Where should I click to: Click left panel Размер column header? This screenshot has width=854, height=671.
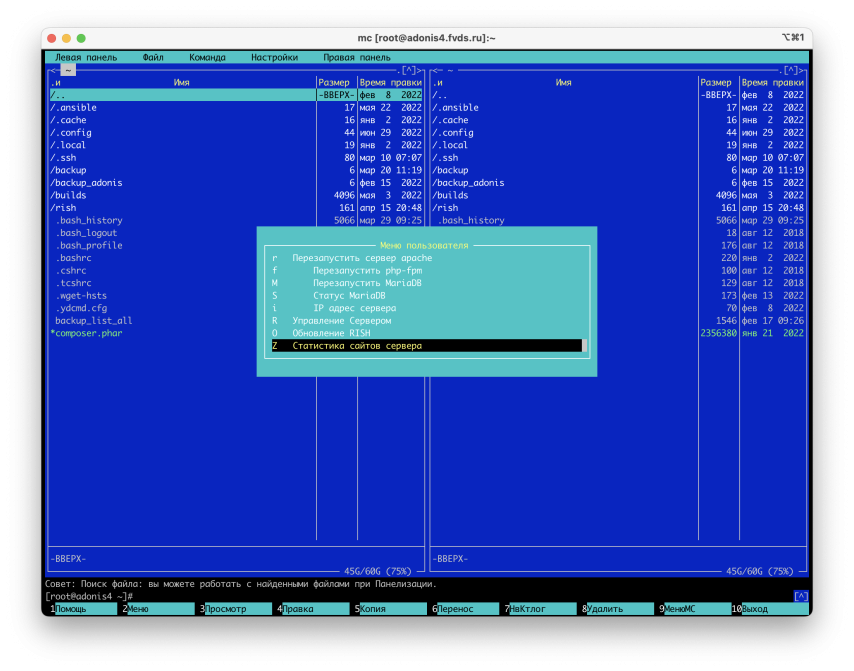click(x=334, y=83)
